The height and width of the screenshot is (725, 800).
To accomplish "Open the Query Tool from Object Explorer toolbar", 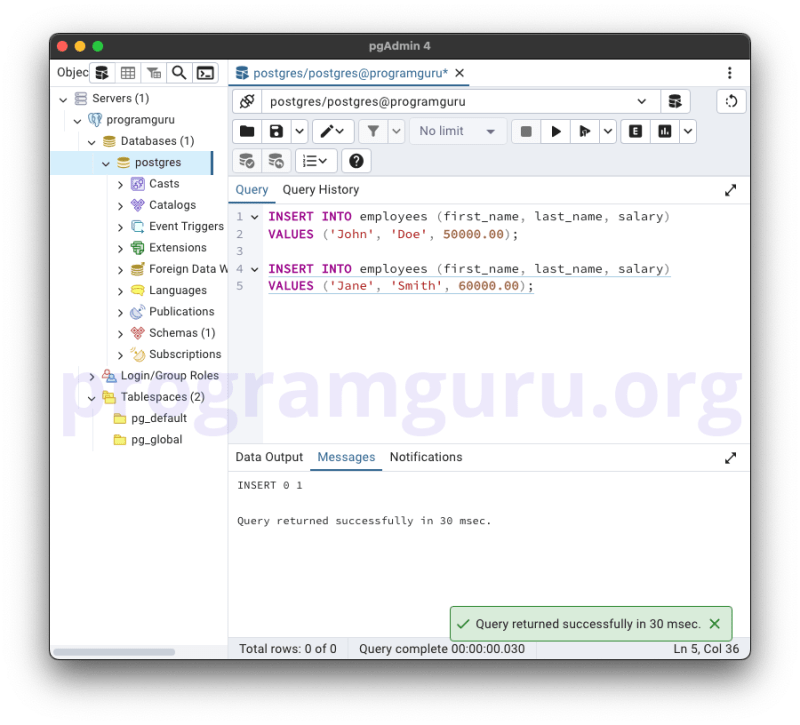I will click(x=102, y=73).
